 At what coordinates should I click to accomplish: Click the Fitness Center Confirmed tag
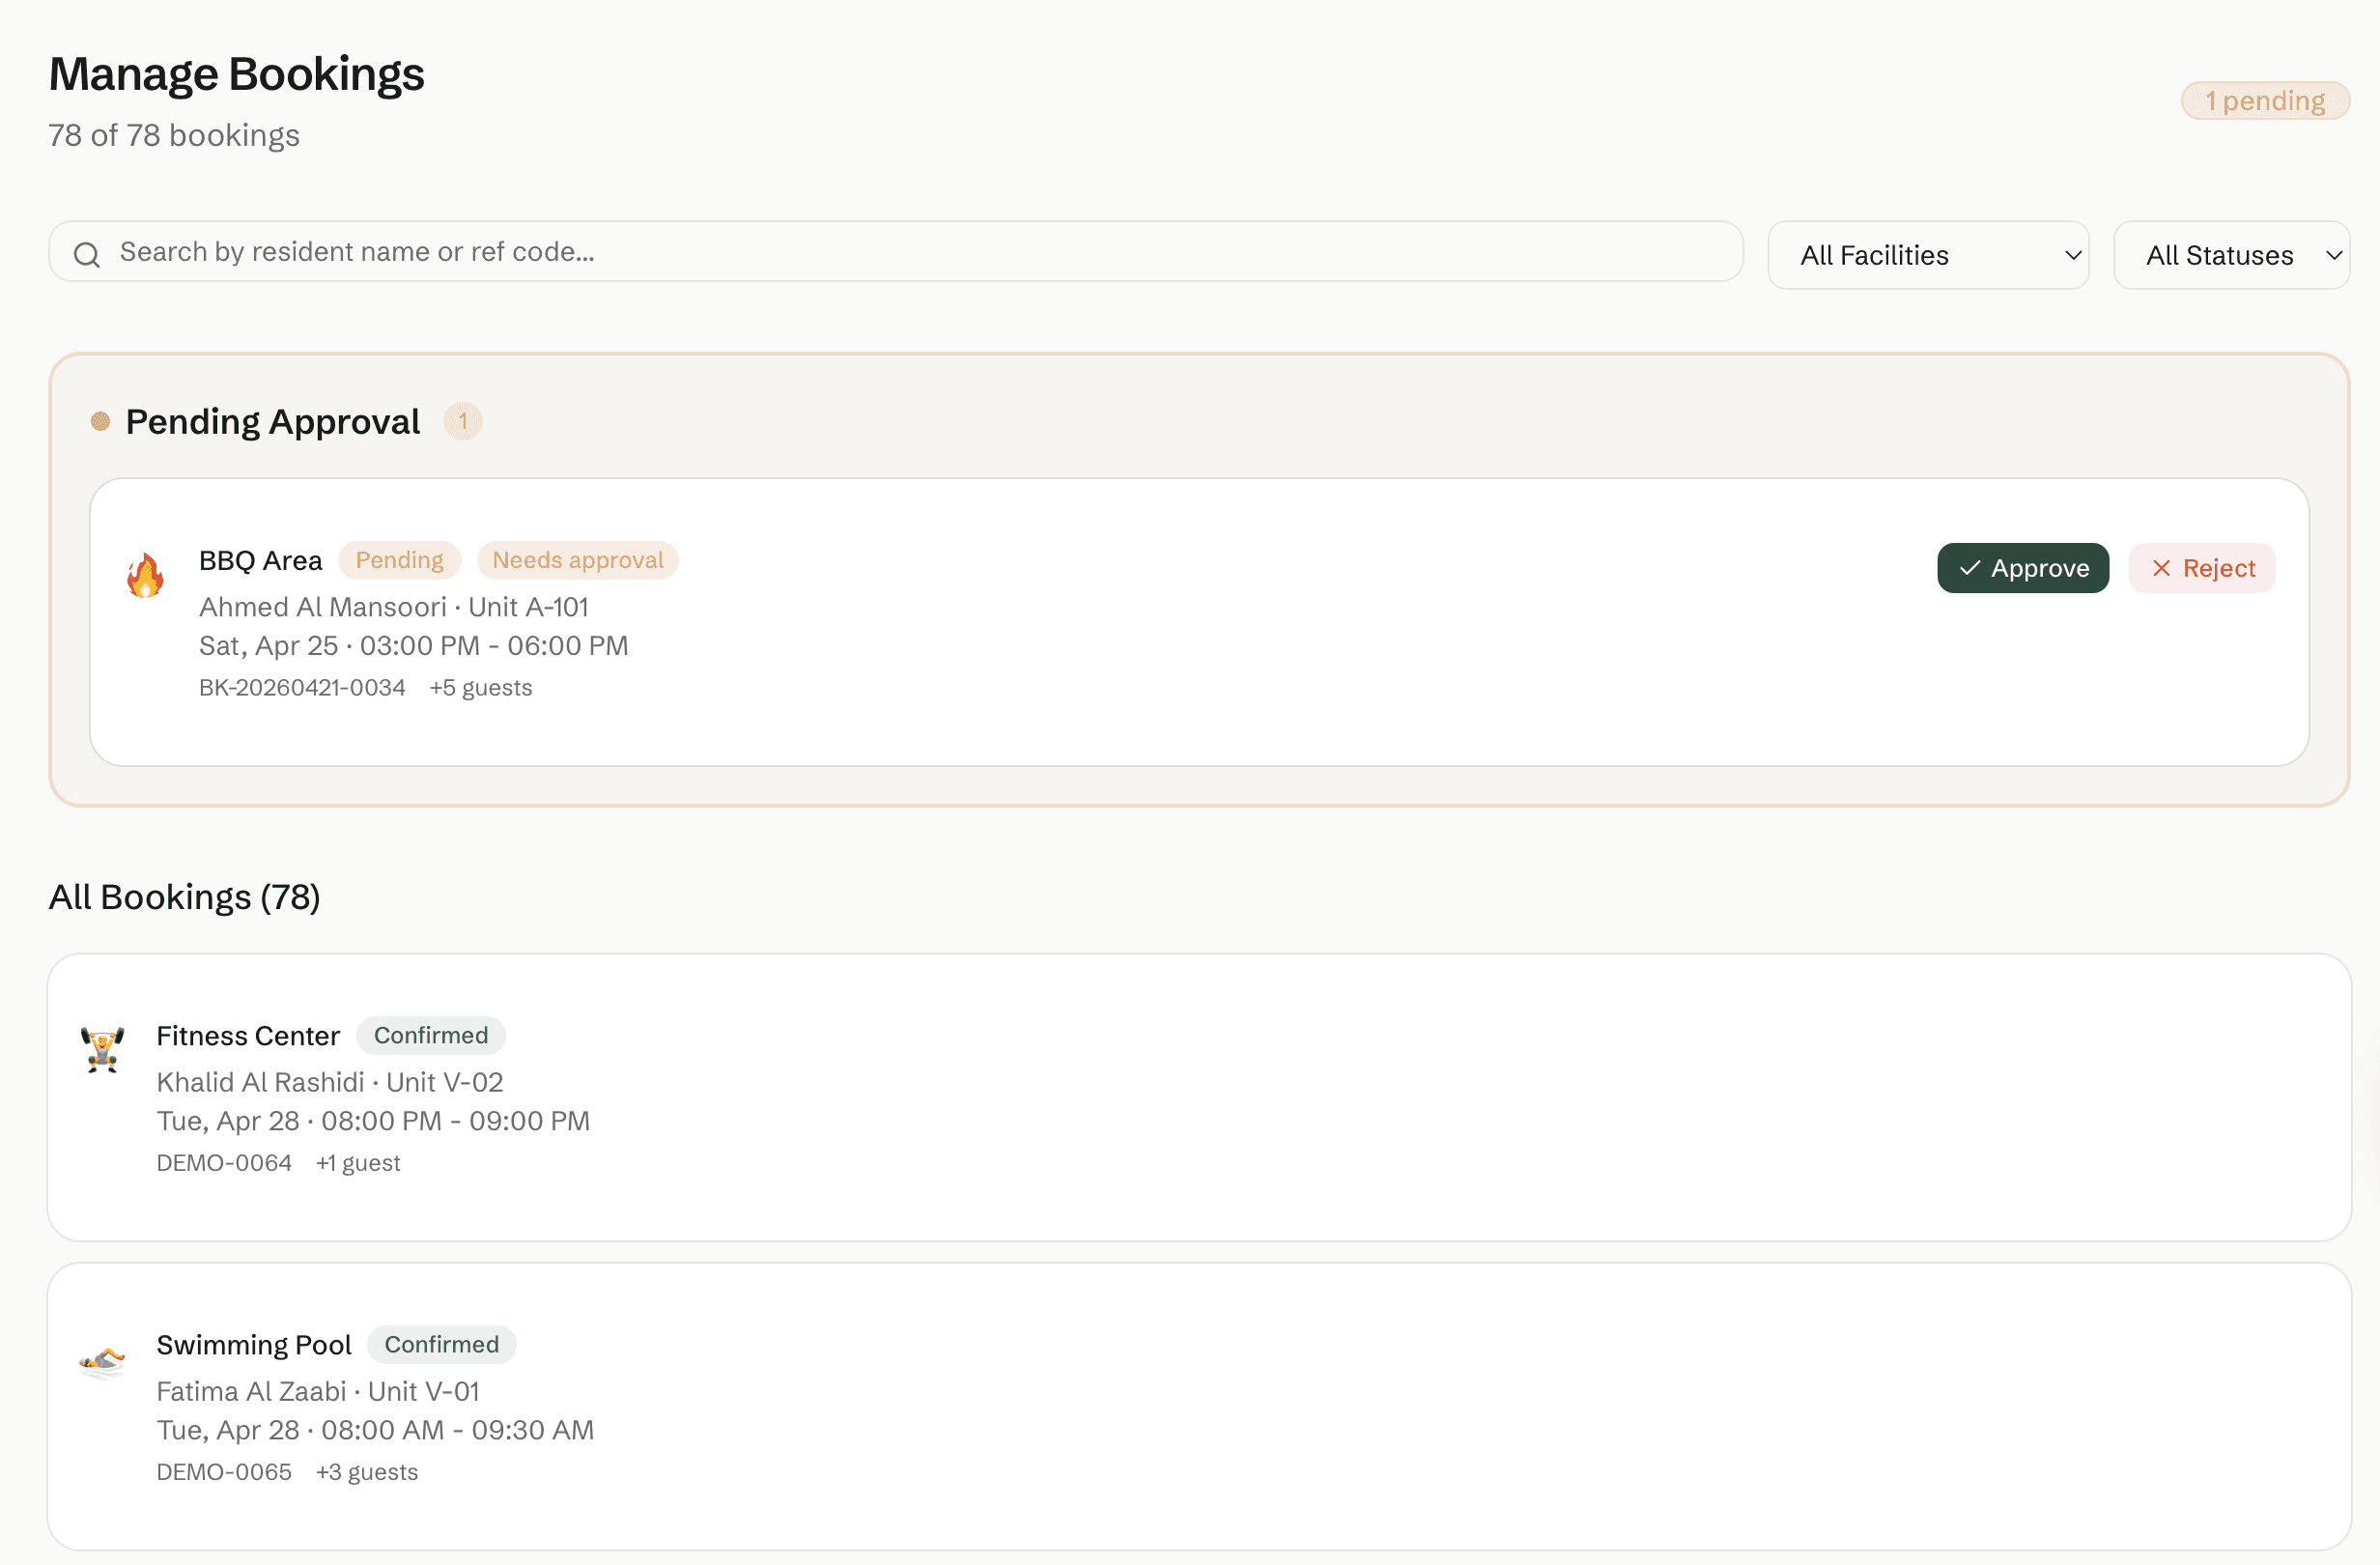(431, 1035)
